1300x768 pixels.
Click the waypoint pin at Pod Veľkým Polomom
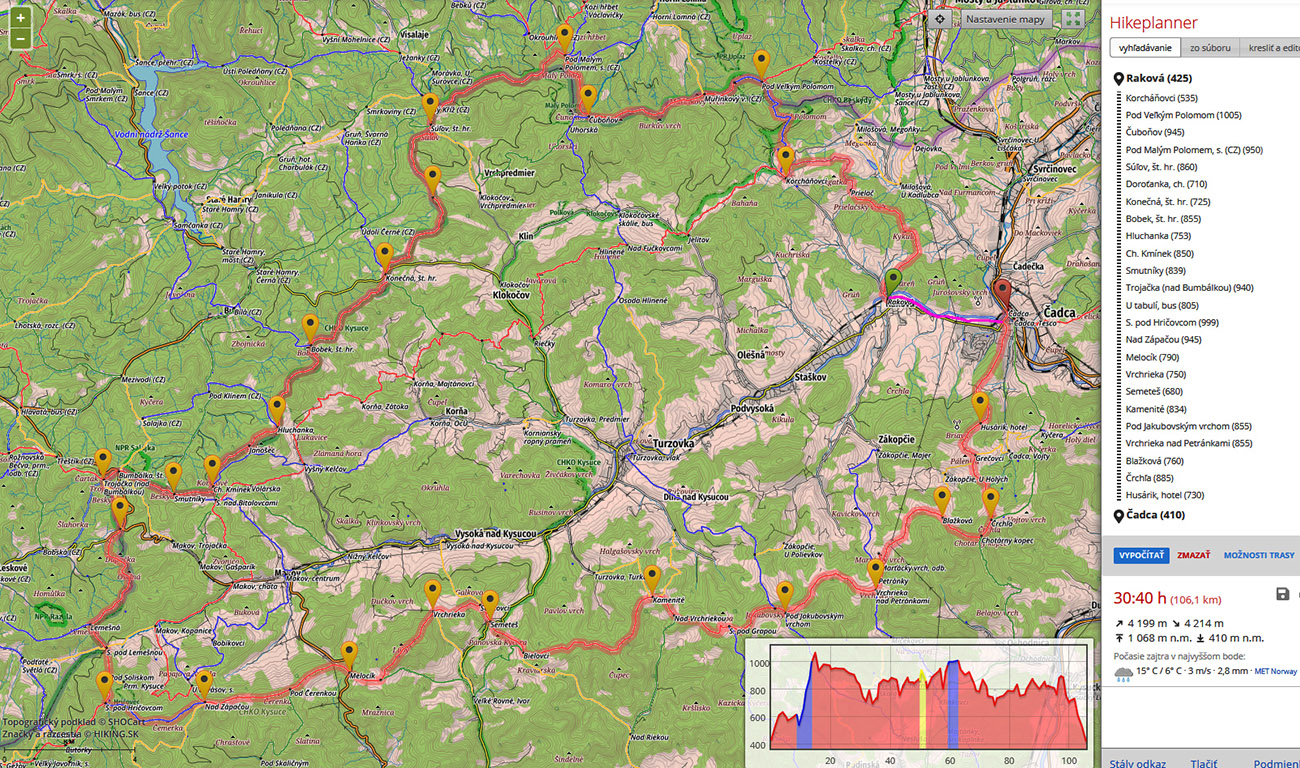coord(762,63)
